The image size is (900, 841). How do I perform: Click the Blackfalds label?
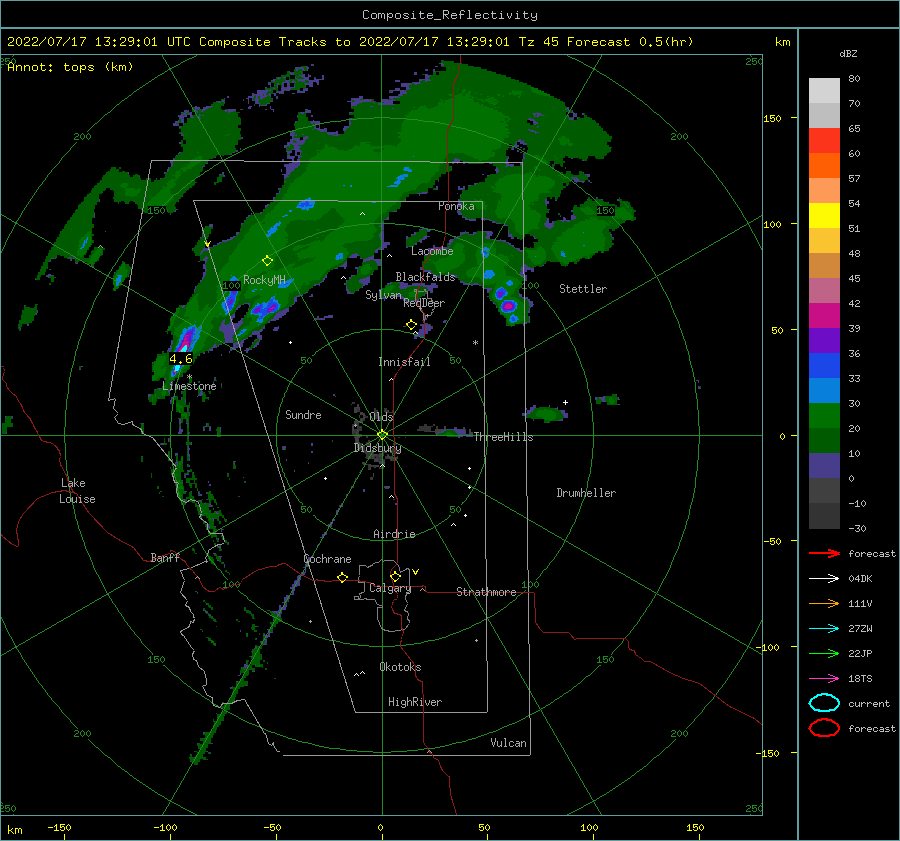pos(425,277)
